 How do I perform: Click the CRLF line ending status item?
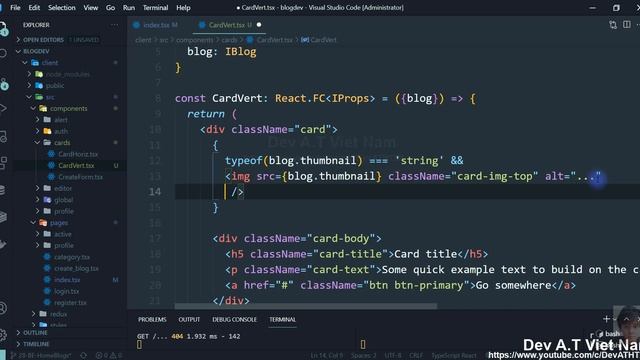(x=416, y=356)
